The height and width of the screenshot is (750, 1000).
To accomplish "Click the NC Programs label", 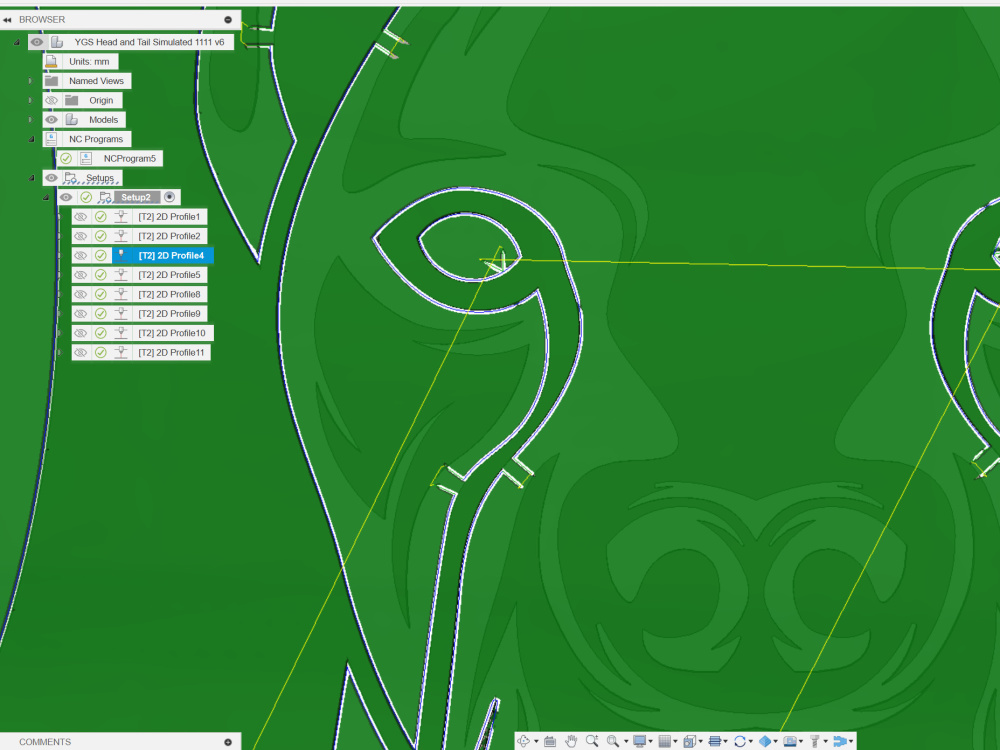I will point(96,139).
